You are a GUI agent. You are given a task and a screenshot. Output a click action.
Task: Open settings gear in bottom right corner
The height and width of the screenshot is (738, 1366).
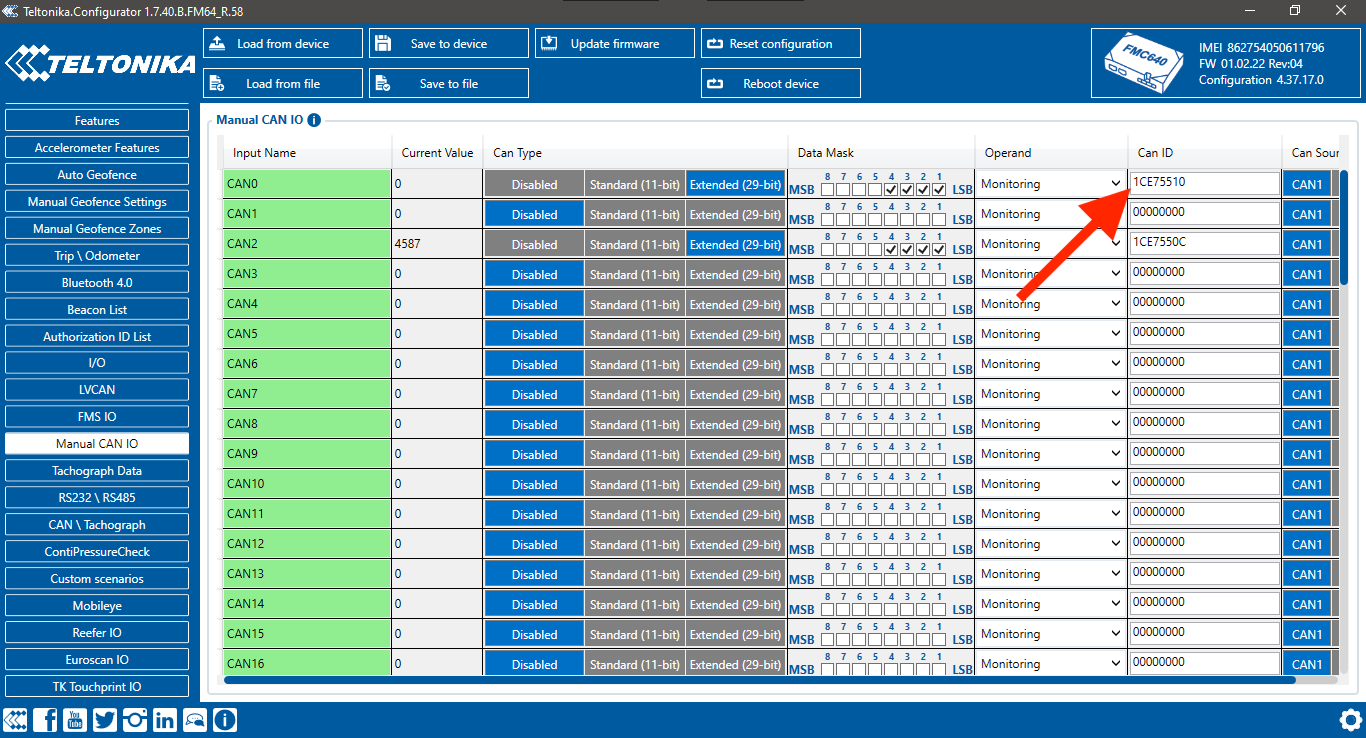pyautogui.click(x=1350, y=719)
